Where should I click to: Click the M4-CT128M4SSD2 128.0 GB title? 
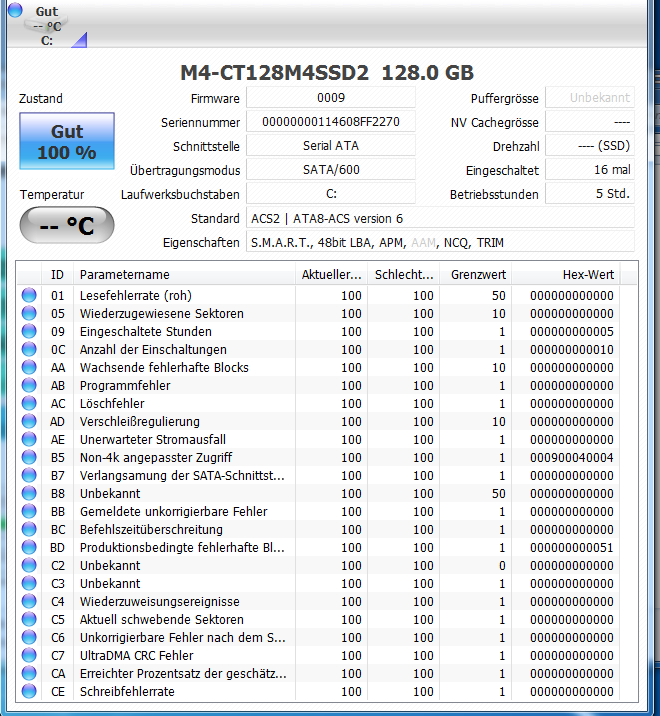(x=327, y=73)
